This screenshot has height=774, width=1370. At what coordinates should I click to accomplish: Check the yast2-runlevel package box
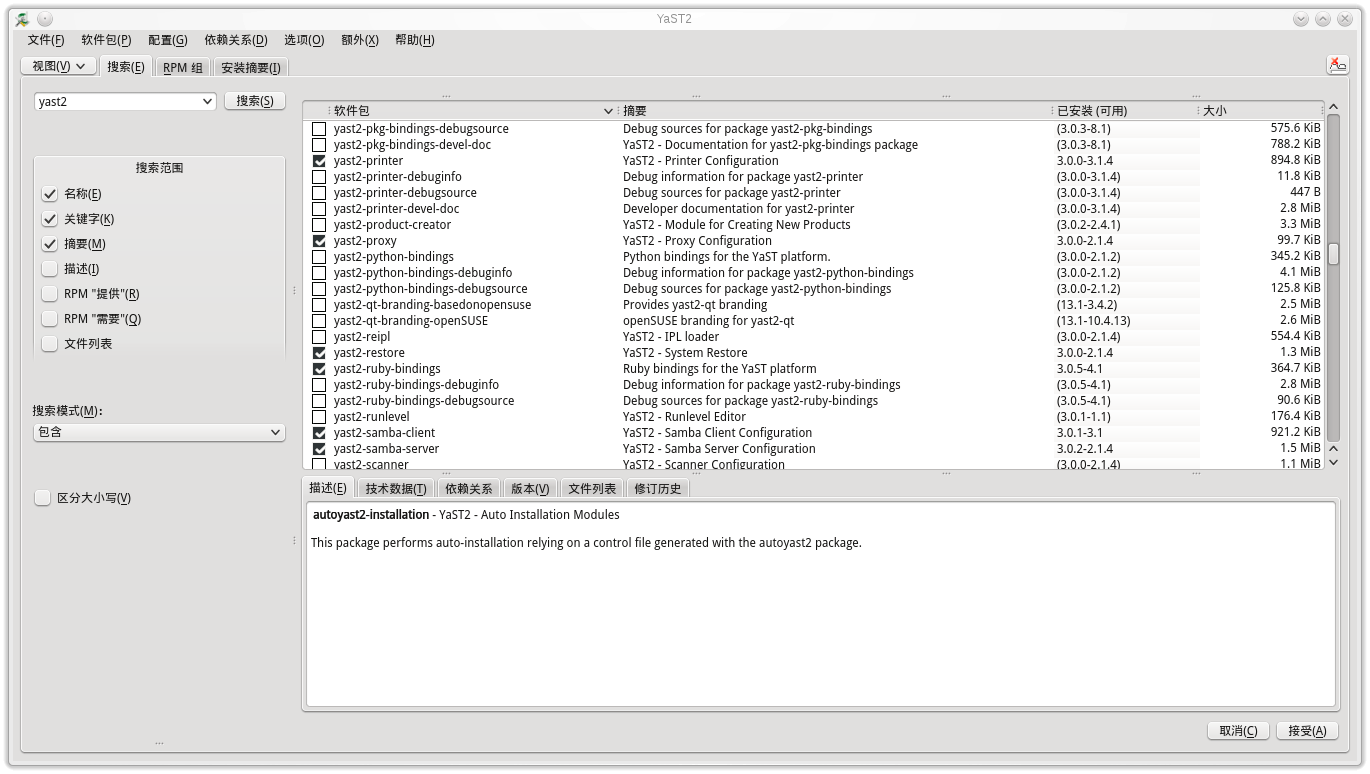point(319,417)
